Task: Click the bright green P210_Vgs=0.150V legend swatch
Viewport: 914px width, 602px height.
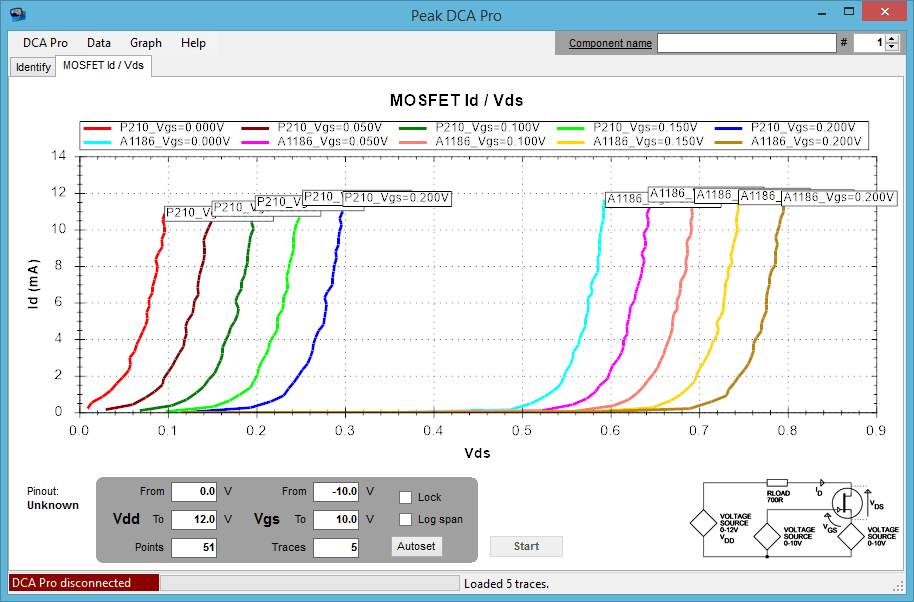Action: pyautogui.click(x=571, y=128)
